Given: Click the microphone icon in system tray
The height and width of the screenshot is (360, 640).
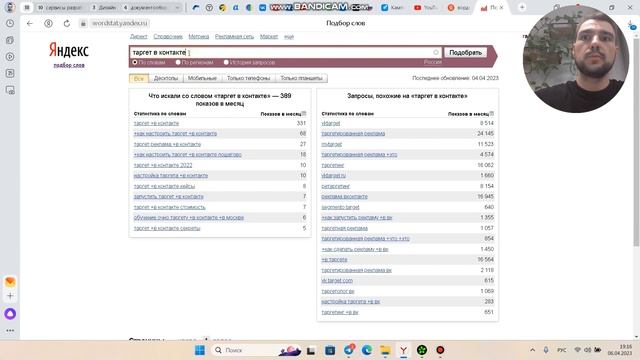Looking at the screenshot, I should [546, 350].
